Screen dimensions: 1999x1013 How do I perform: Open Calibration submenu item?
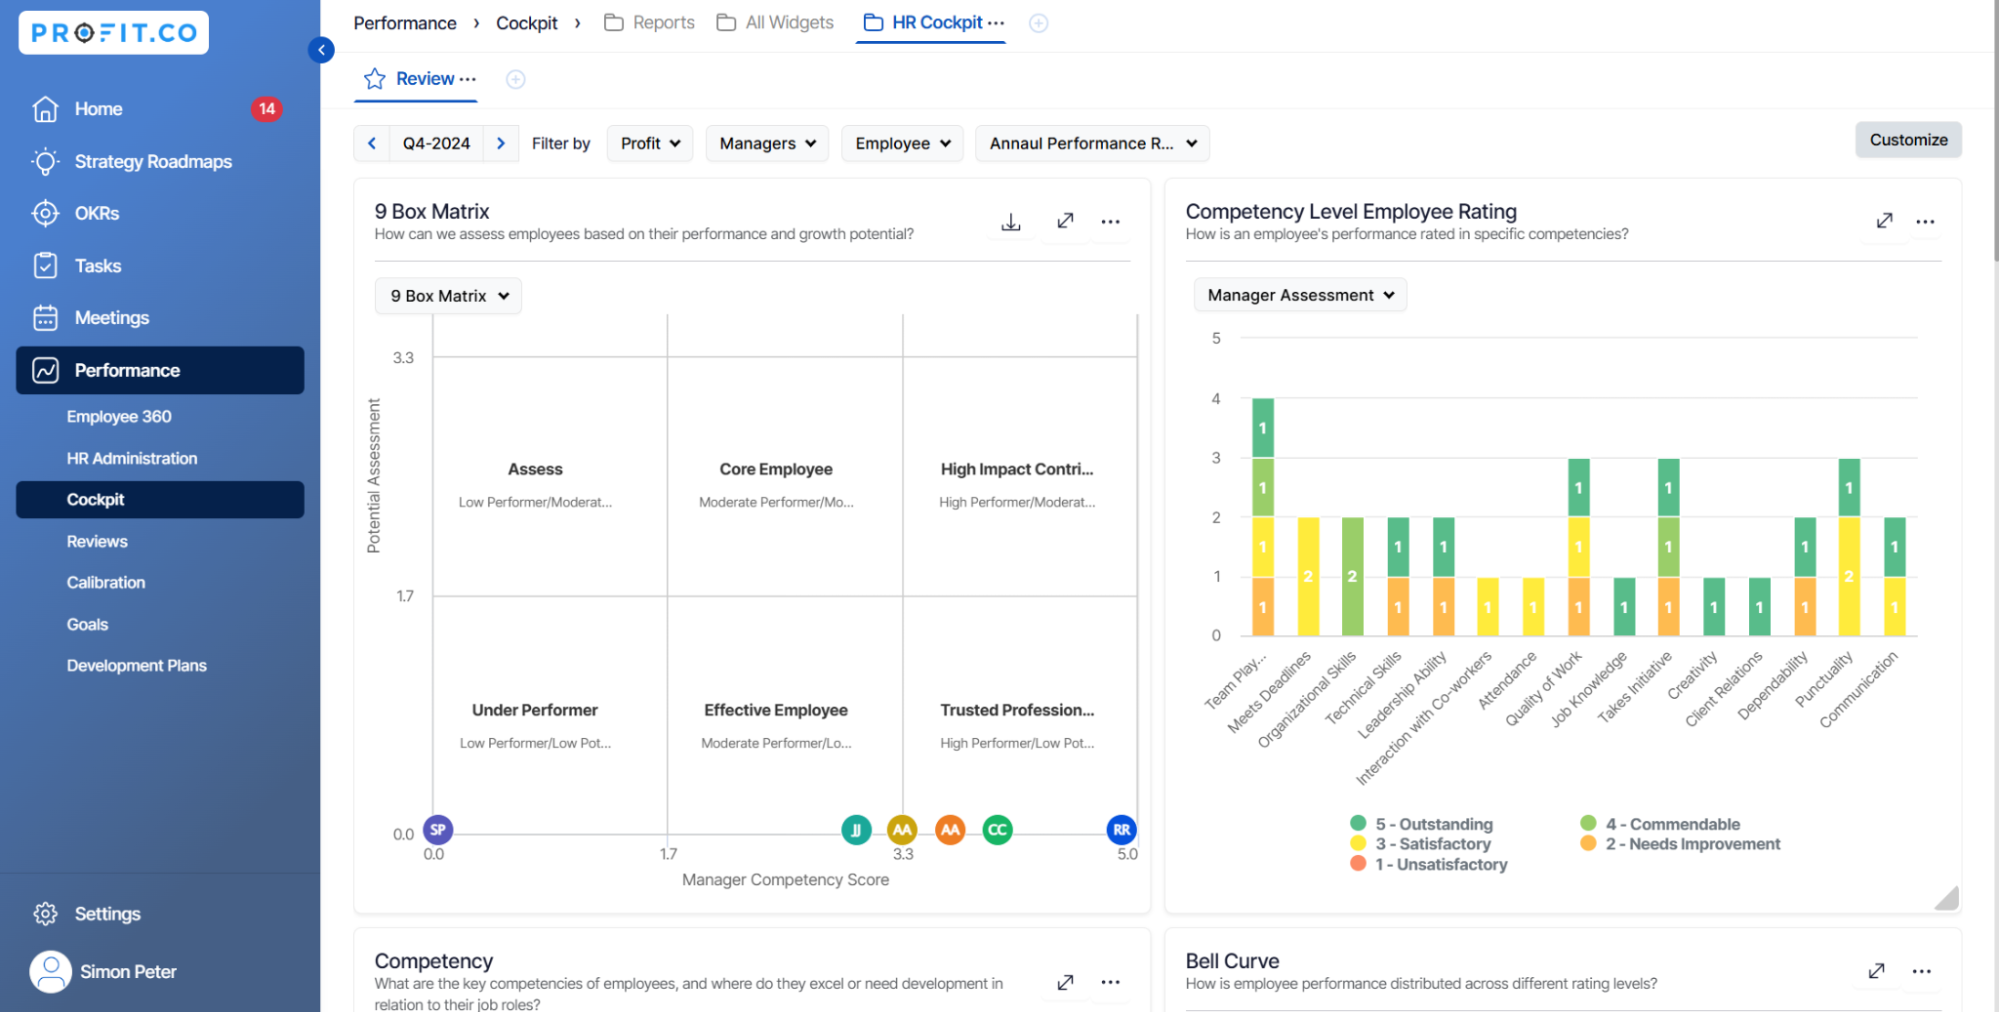pos(106,582)
